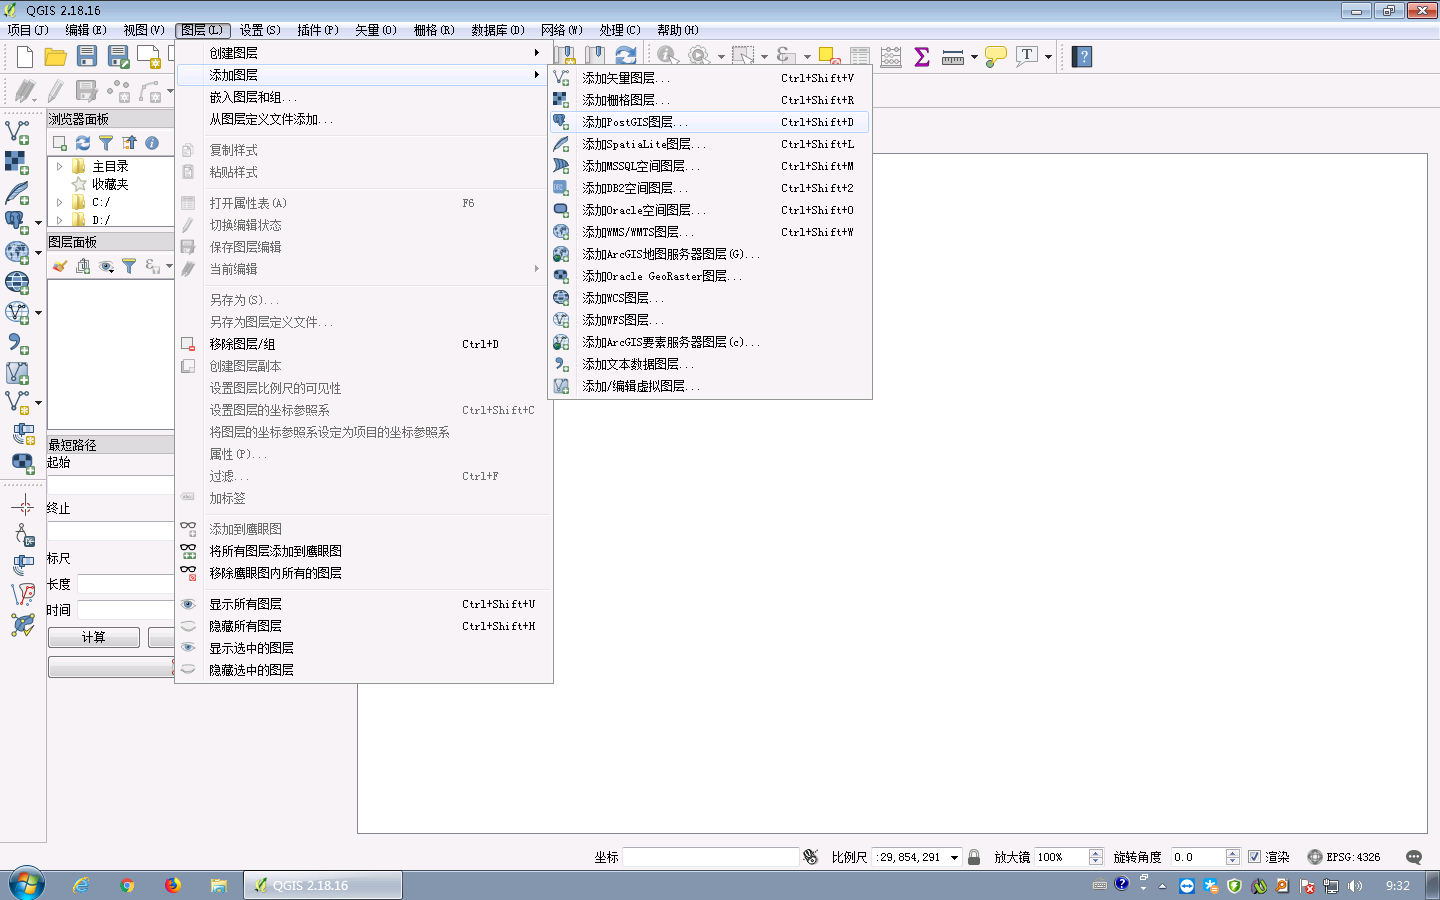Click Add Group icon in layers panel
This screenshot has width=1440, height=900.
tap(83, 266)
